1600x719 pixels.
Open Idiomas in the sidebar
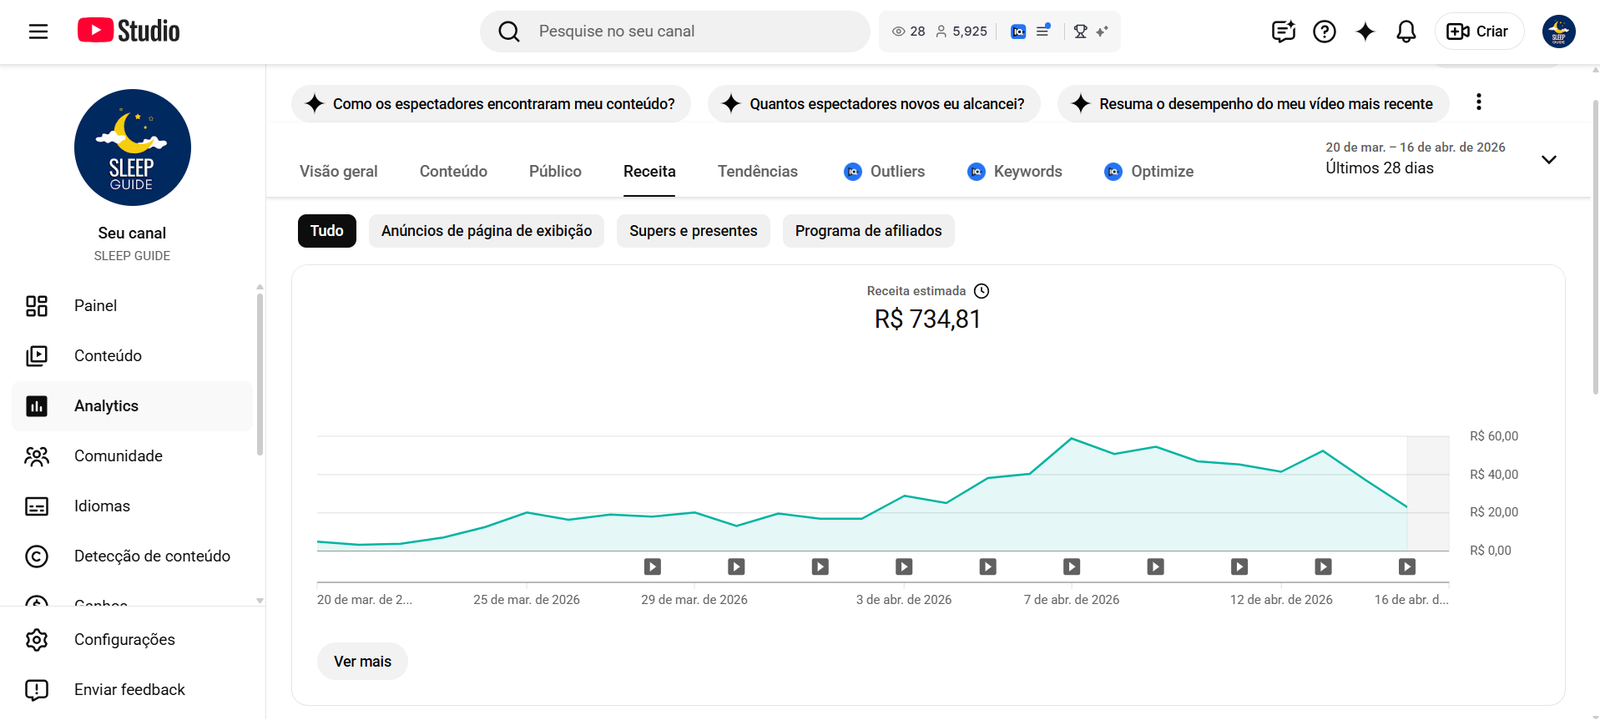(x=132, y=506)
